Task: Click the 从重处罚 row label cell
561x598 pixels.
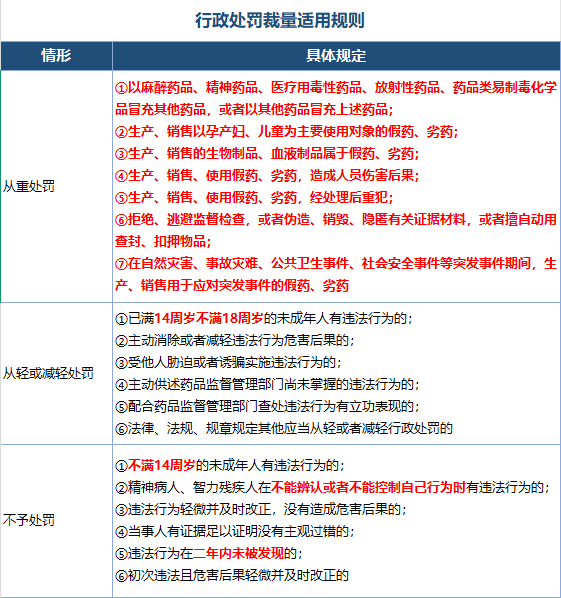Action: pos(56,186)
